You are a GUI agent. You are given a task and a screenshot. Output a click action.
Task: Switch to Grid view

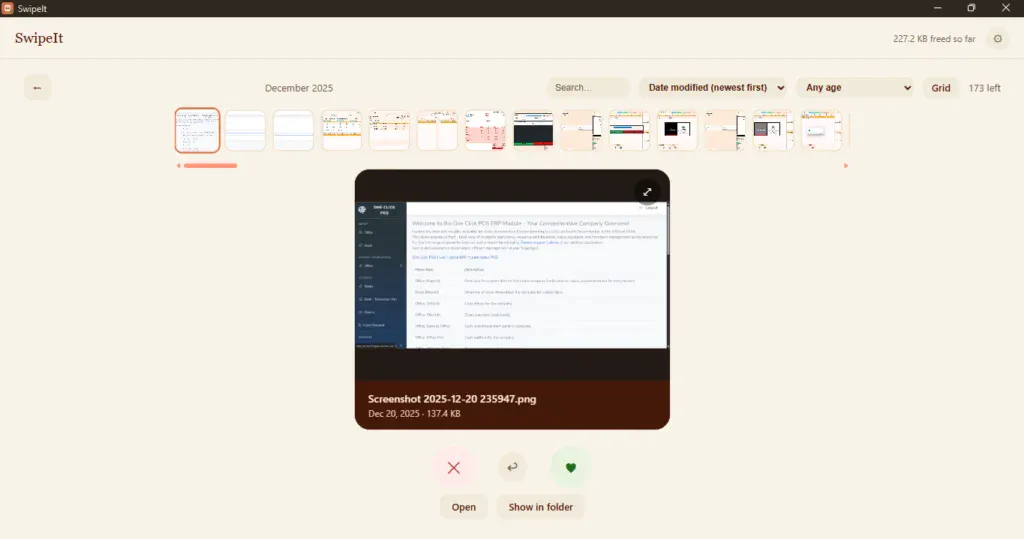(x=940, y=88)
